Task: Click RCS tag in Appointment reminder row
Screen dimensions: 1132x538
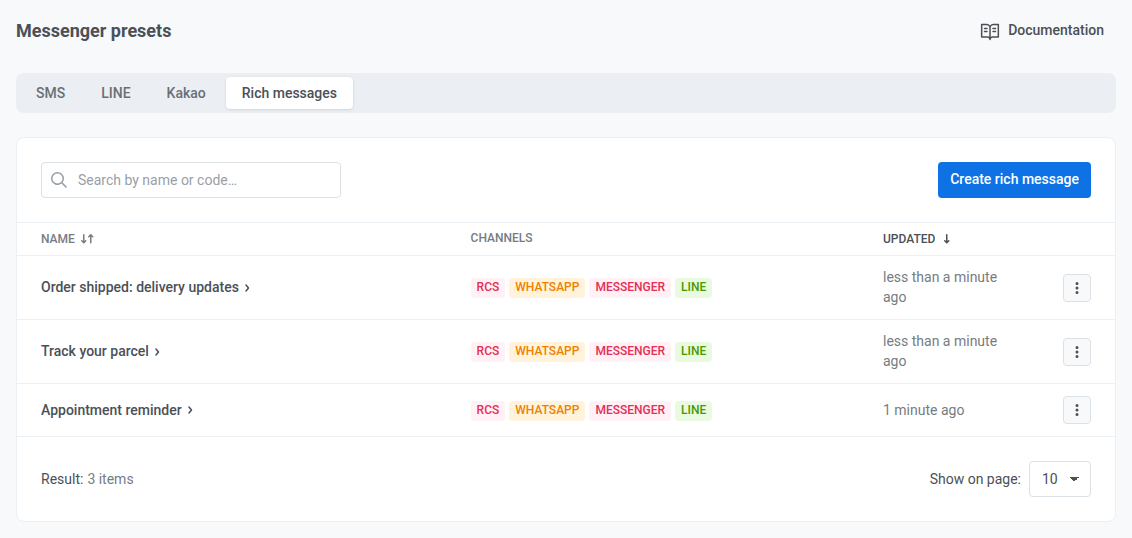Action: click(x=488, y=410)
